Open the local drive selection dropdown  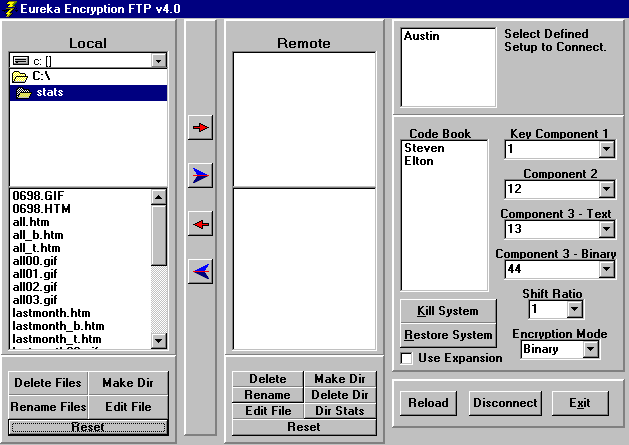(x=158, y=61)
